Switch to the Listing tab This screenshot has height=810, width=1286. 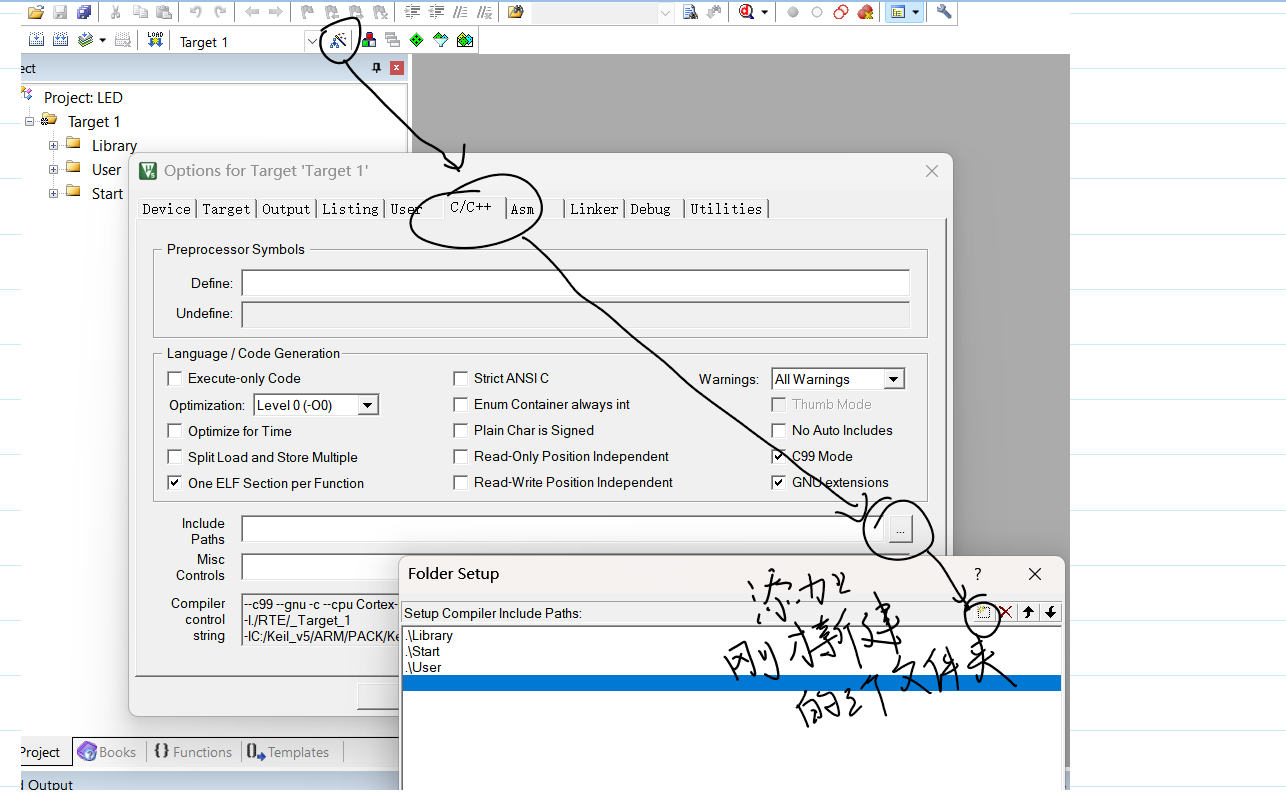(350, 209)
